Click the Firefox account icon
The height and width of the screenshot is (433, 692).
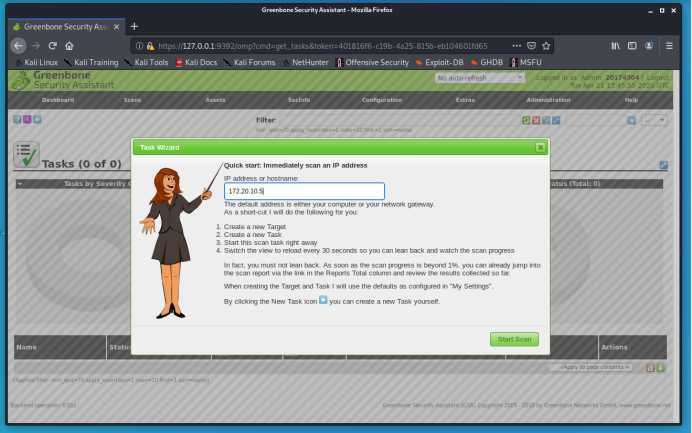click(649, 45)
